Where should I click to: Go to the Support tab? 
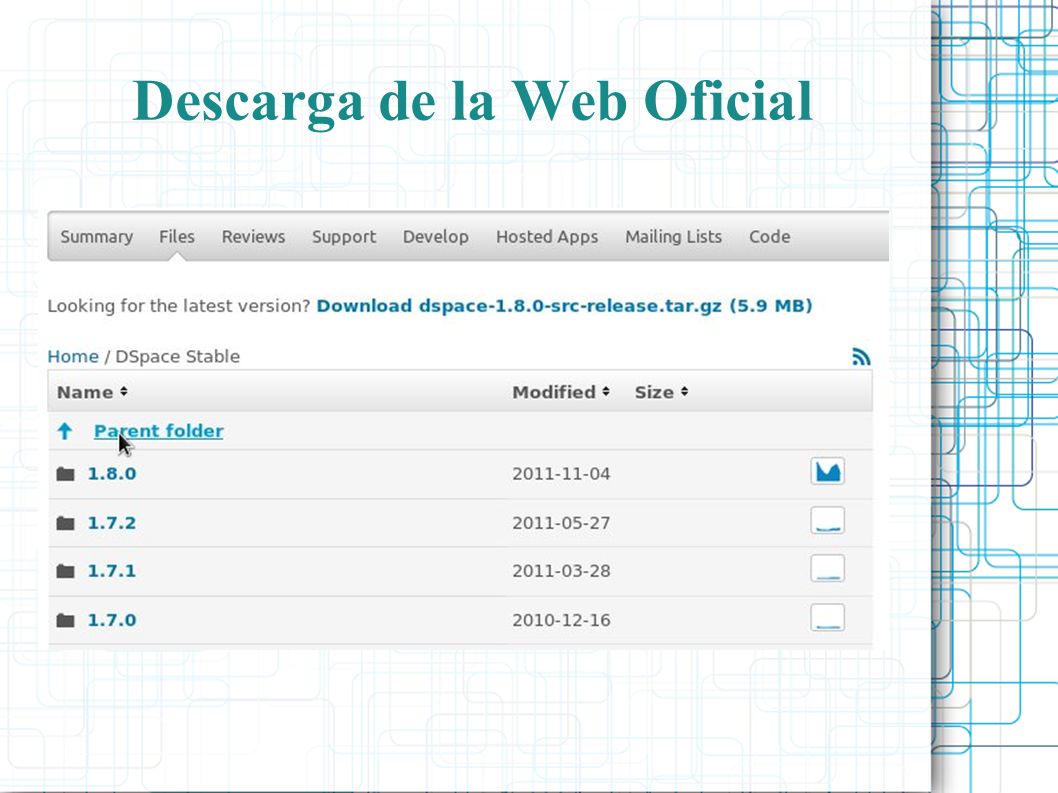click(344, 237)
